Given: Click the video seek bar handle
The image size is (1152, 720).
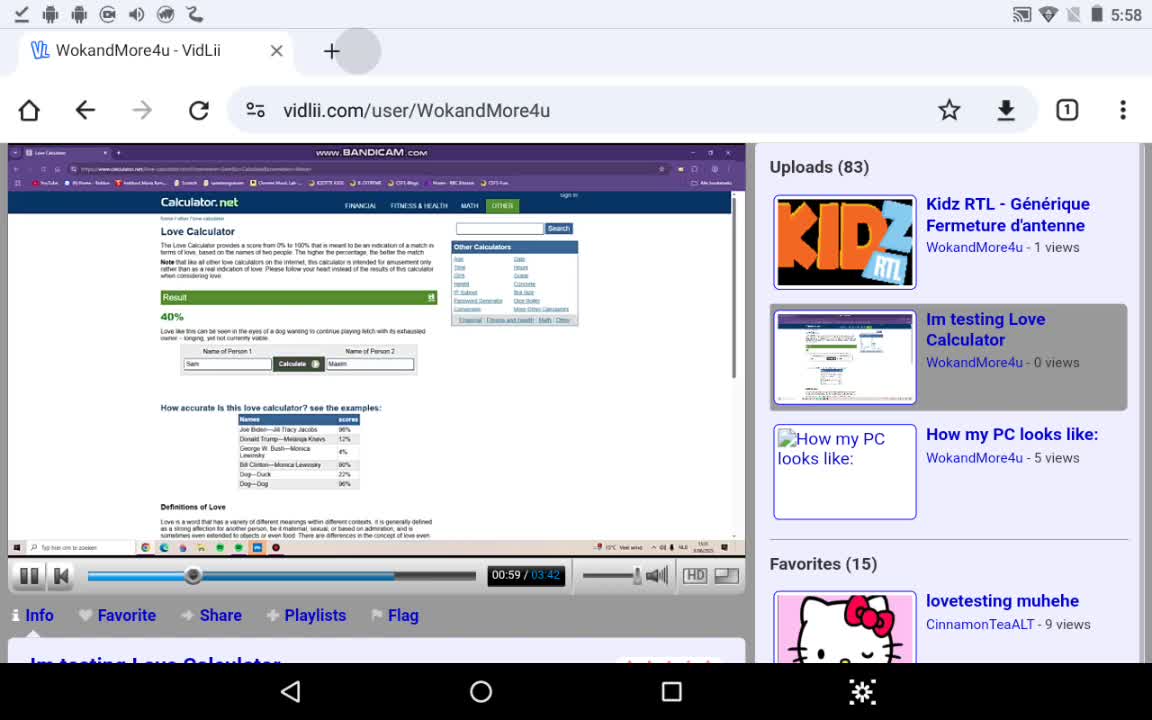Looking at the screenshot, I should pos(193,575).
